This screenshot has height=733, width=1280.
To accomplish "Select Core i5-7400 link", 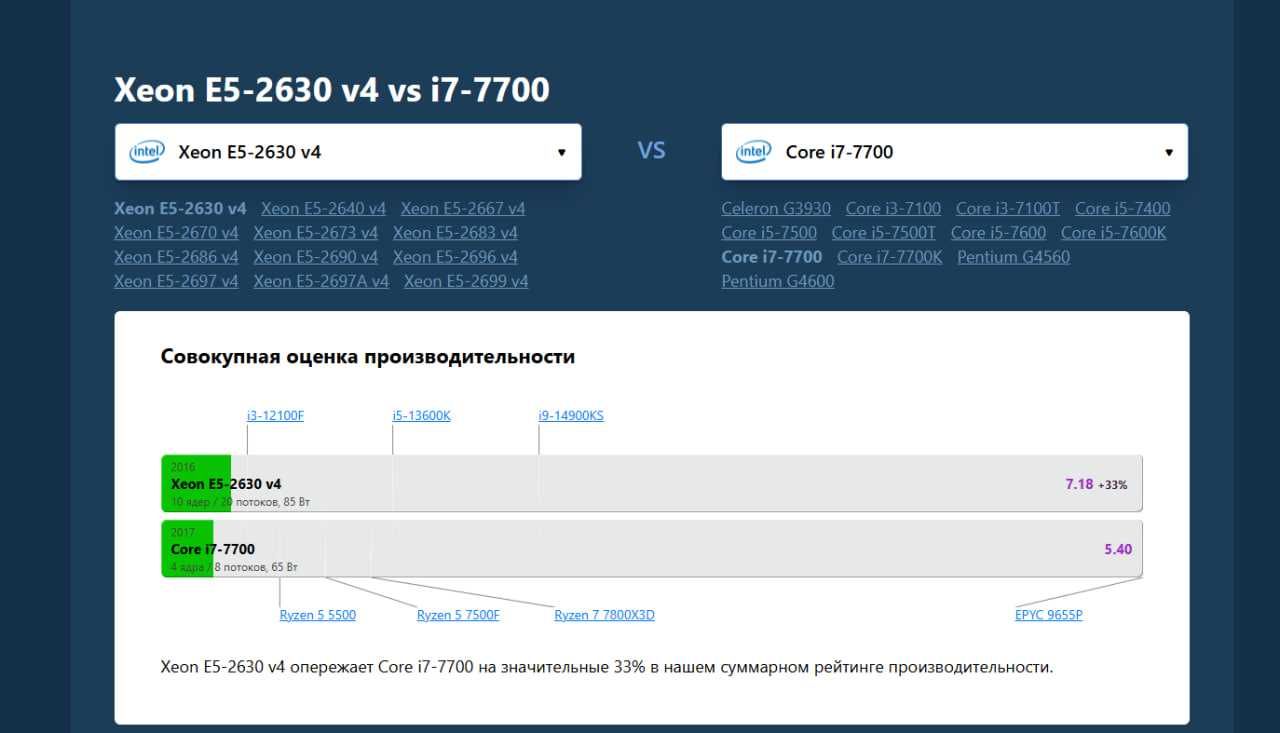I will pos(1122,208).
